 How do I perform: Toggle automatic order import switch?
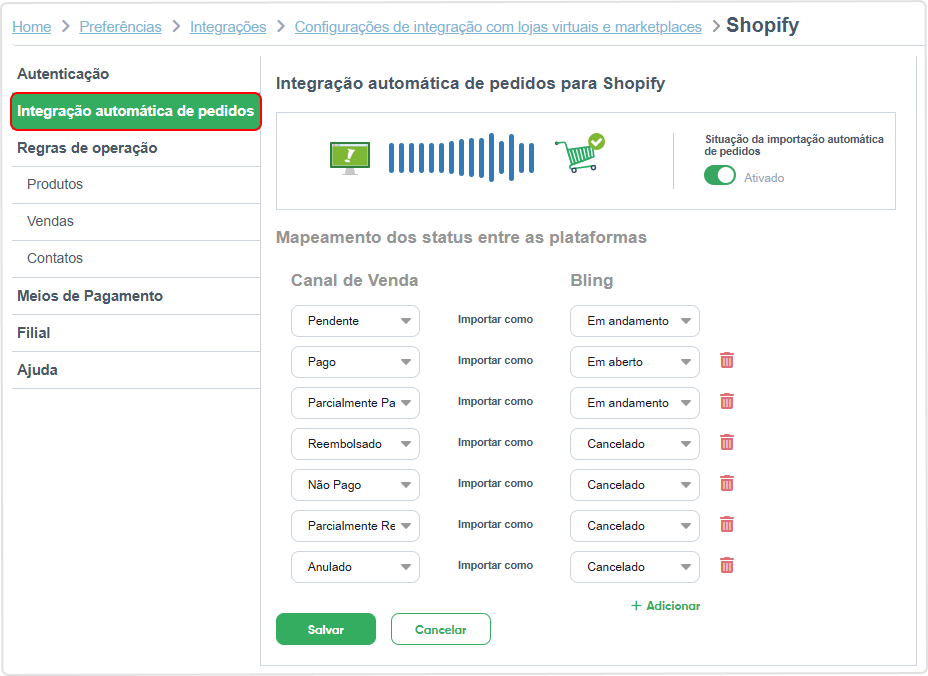tap(720, 175)
